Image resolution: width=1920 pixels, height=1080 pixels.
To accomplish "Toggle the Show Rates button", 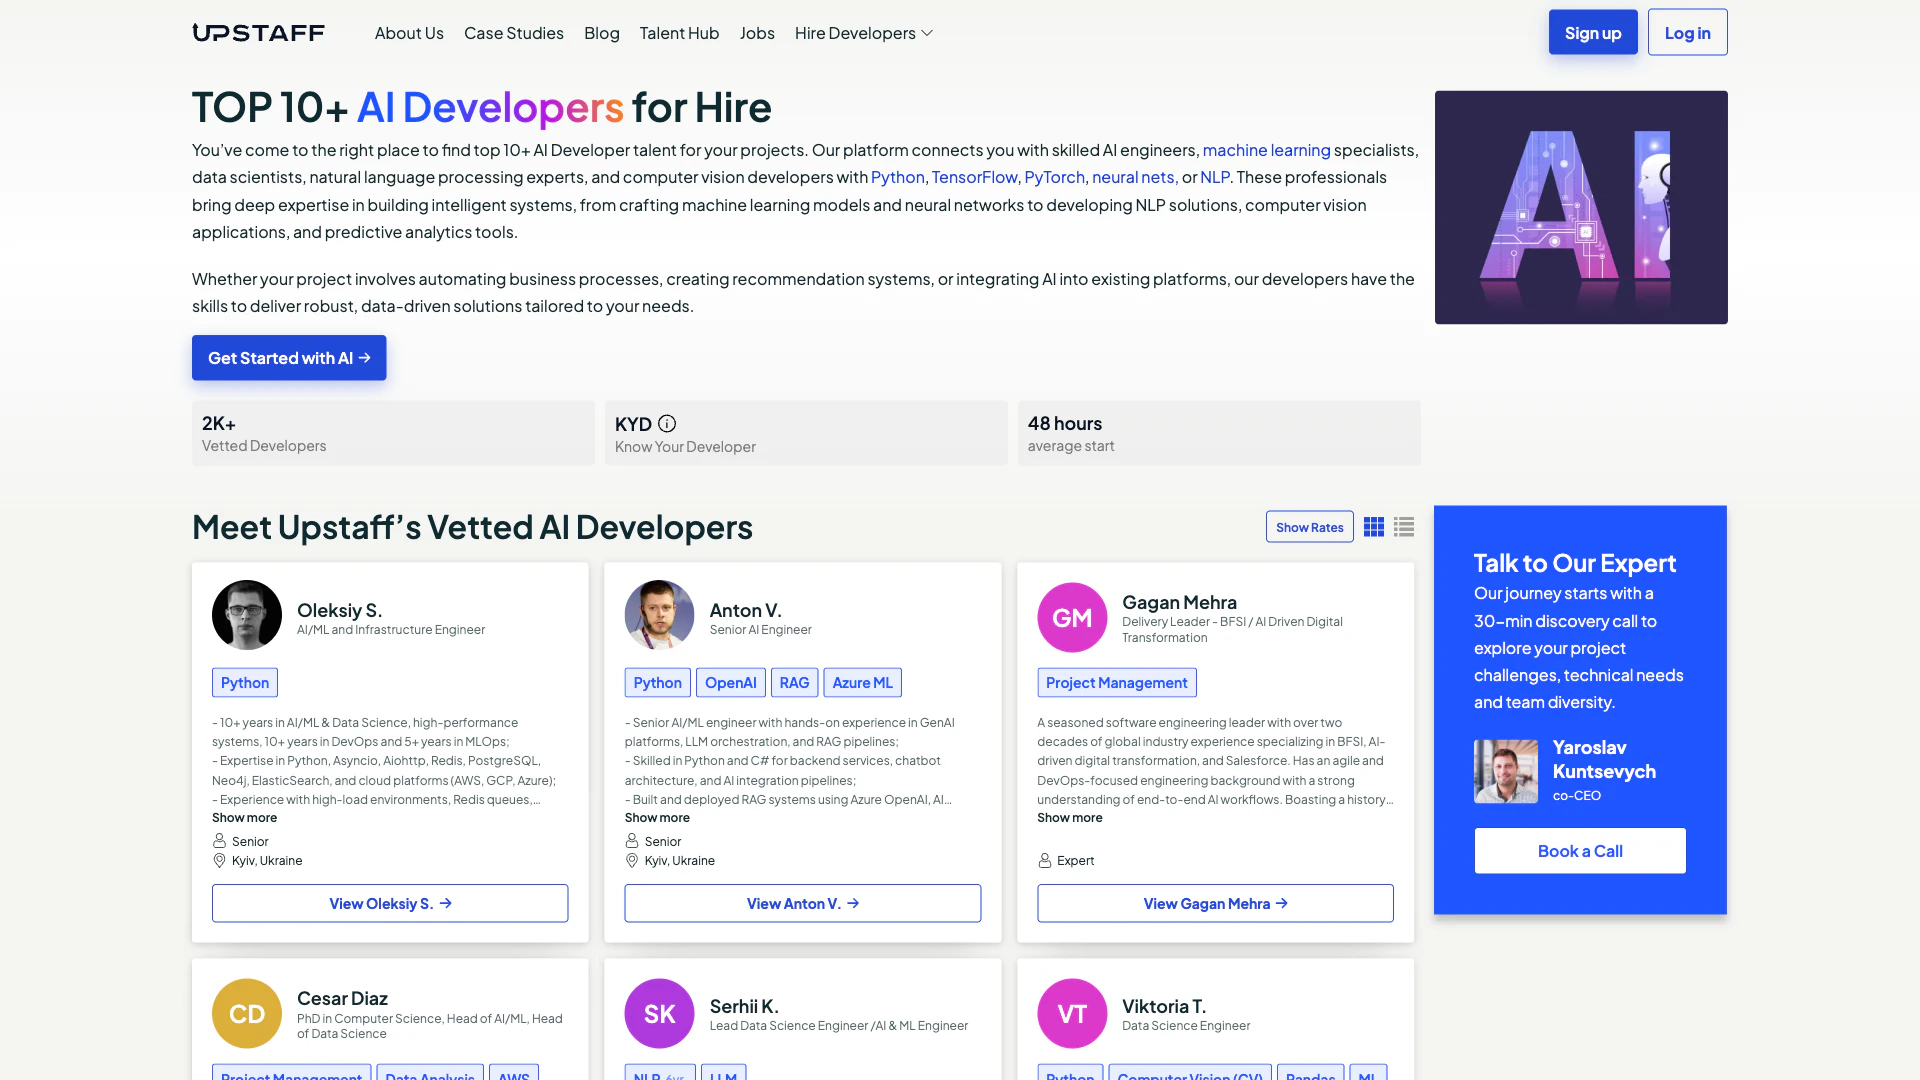I will click(1309, 527).
